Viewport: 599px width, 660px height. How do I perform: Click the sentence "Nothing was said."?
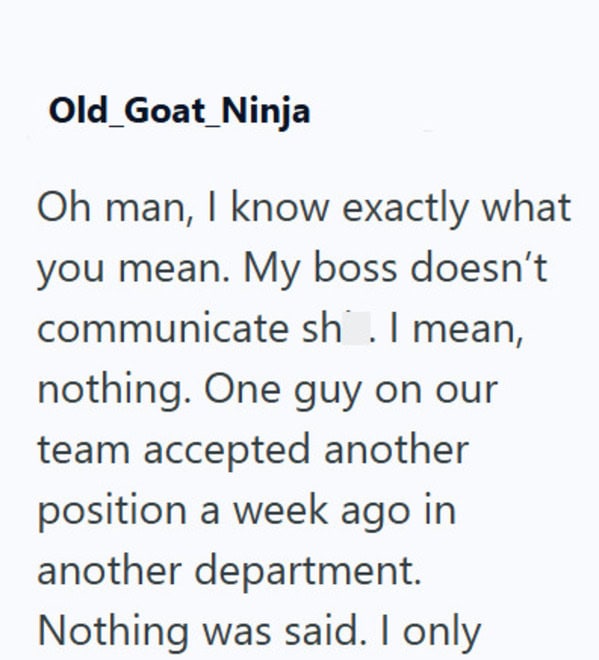202,631
